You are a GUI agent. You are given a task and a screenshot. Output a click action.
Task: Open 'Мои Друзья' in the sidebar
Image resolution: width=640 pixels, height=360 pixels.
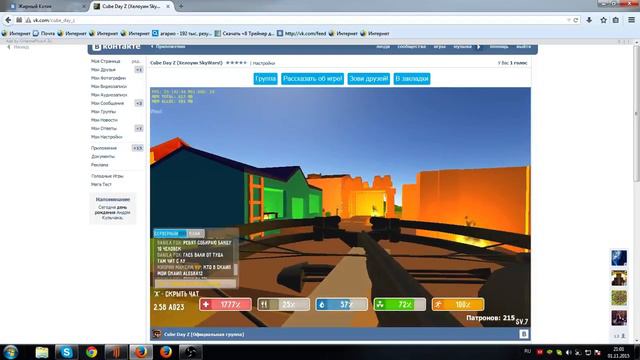[x=103, y=70]
